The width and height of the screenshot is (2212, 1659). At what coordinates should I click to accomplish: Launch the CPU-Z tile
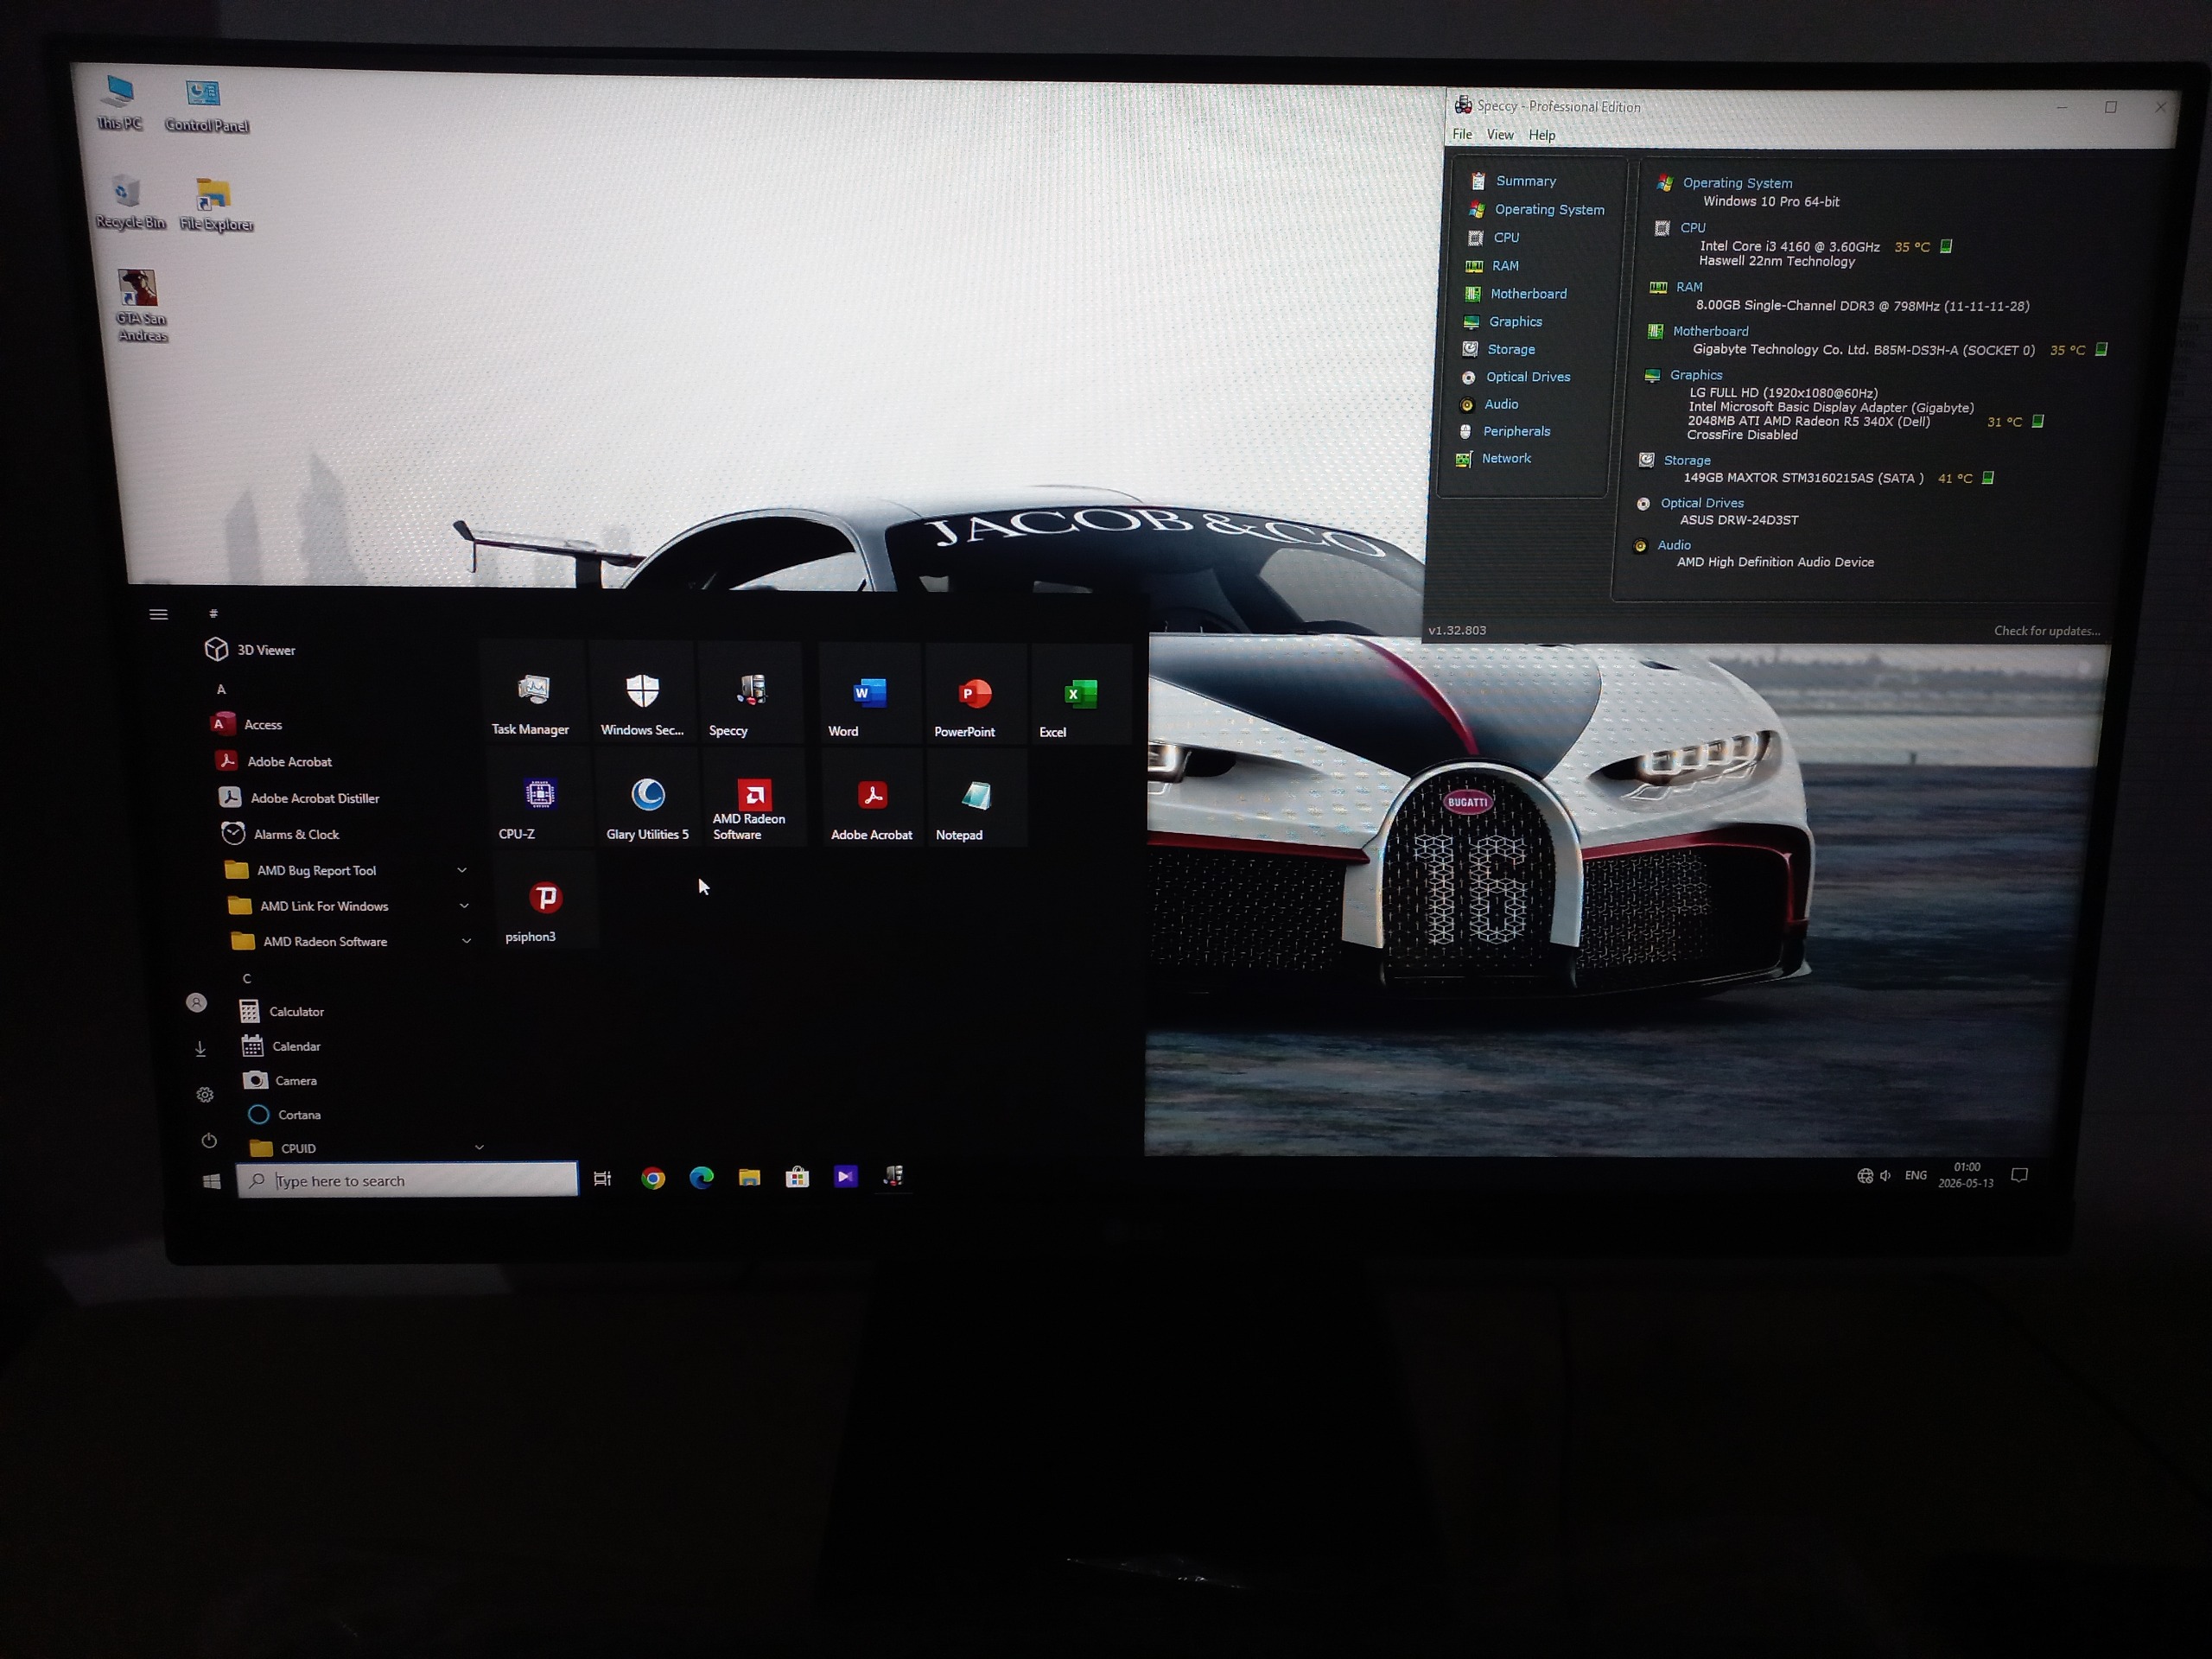[x=539, y=798]
